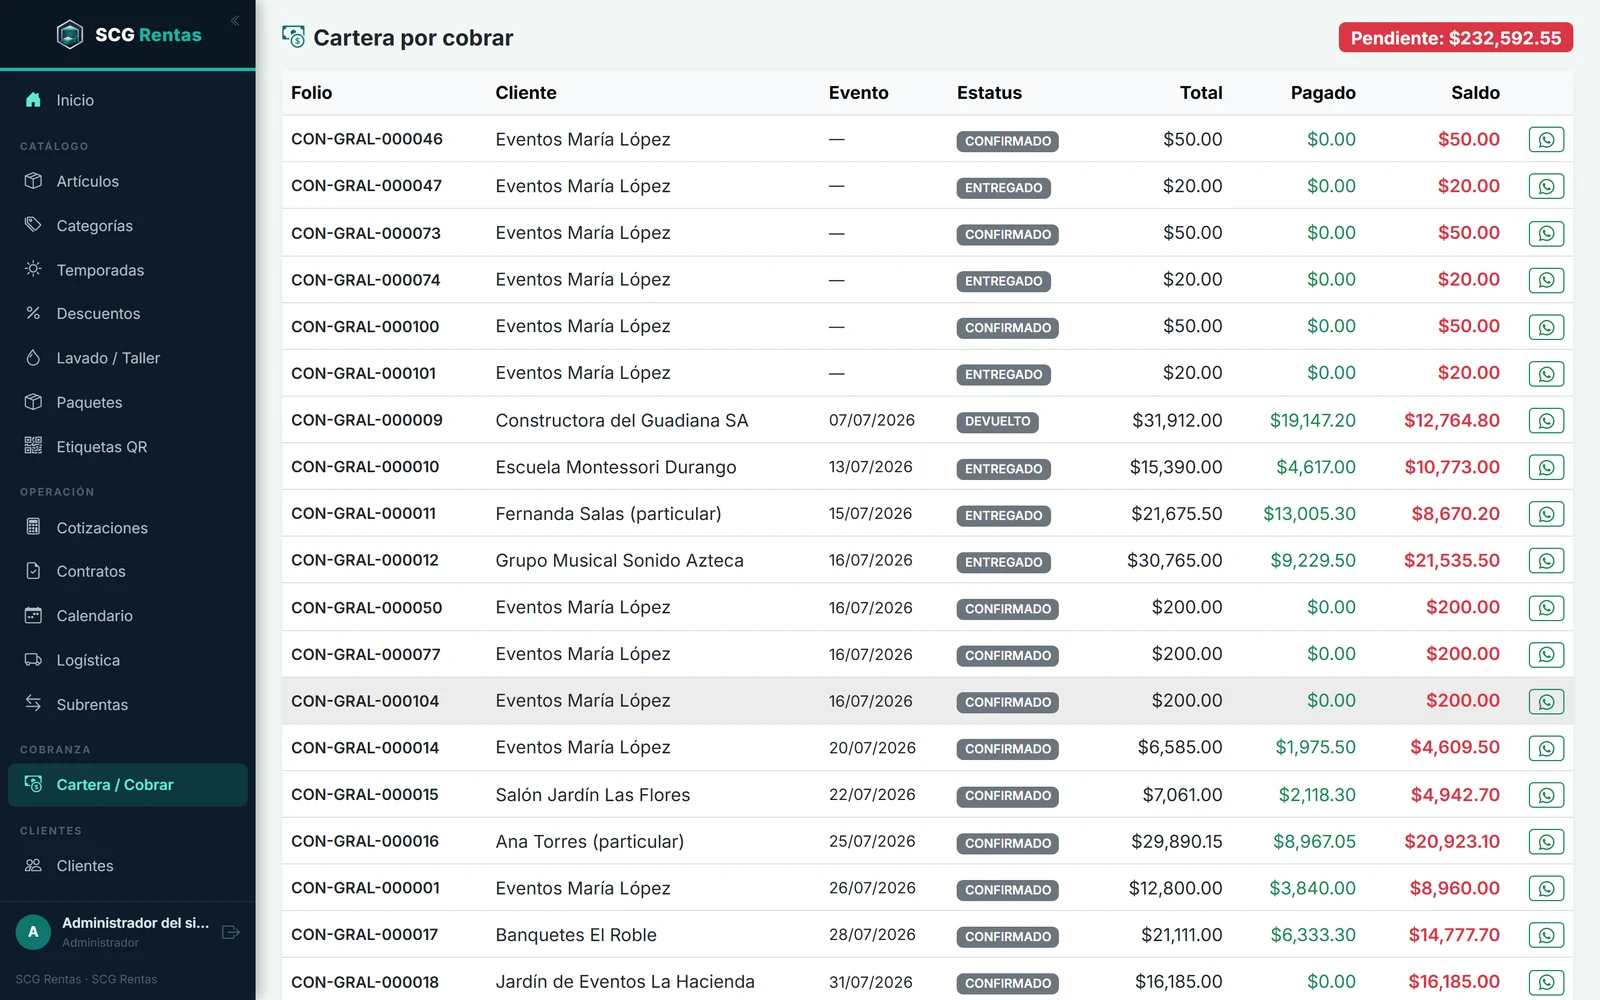
Task: Click WhatsApp icon for CON-GRAL-000018
Action: (x=1546, y=982)
